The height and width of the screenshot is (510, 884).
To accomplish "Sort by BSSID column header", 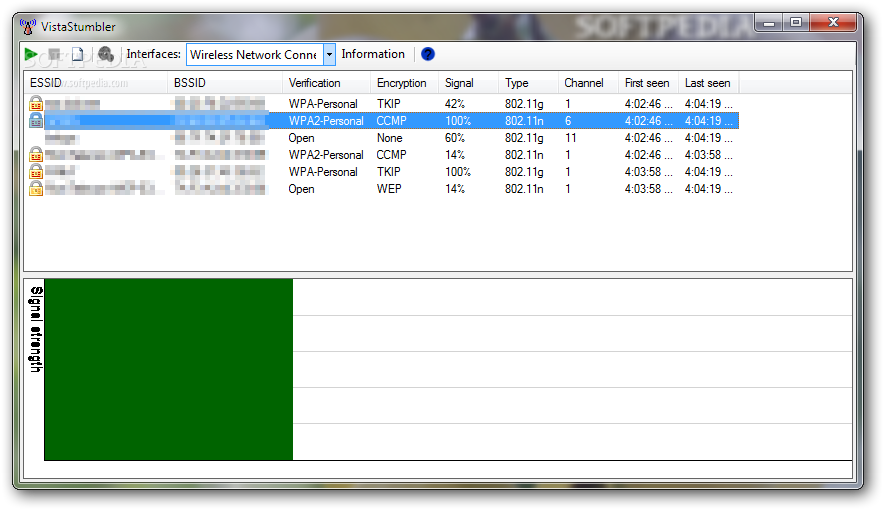I will click(225, 83).
